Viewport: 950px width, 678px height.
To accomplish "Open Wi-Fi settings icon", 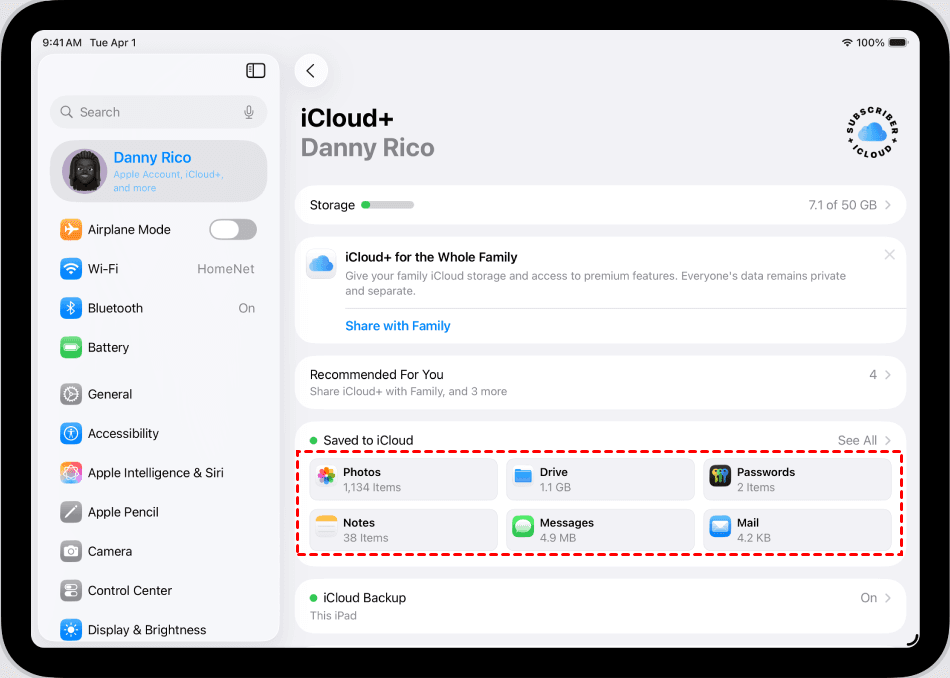I will tap(71, 268).
